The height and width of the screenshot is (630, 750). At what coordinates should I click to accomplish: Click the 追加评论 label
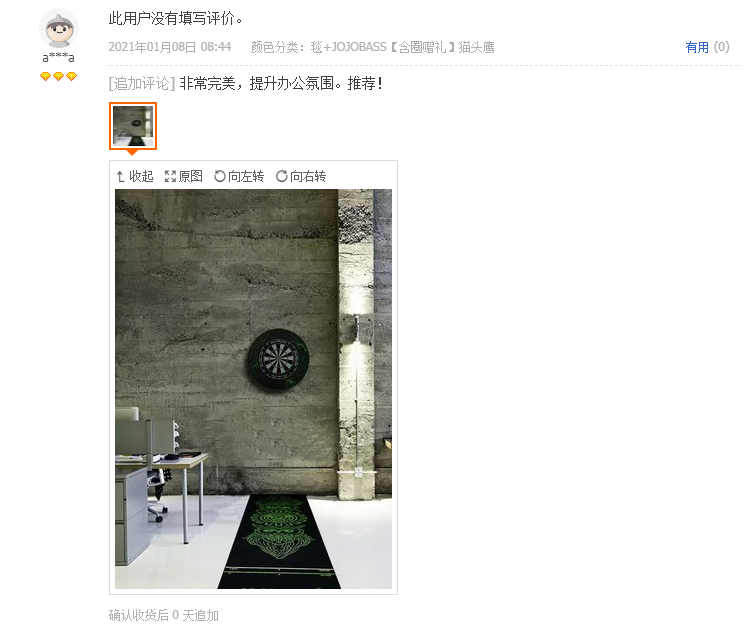point(142,84)
